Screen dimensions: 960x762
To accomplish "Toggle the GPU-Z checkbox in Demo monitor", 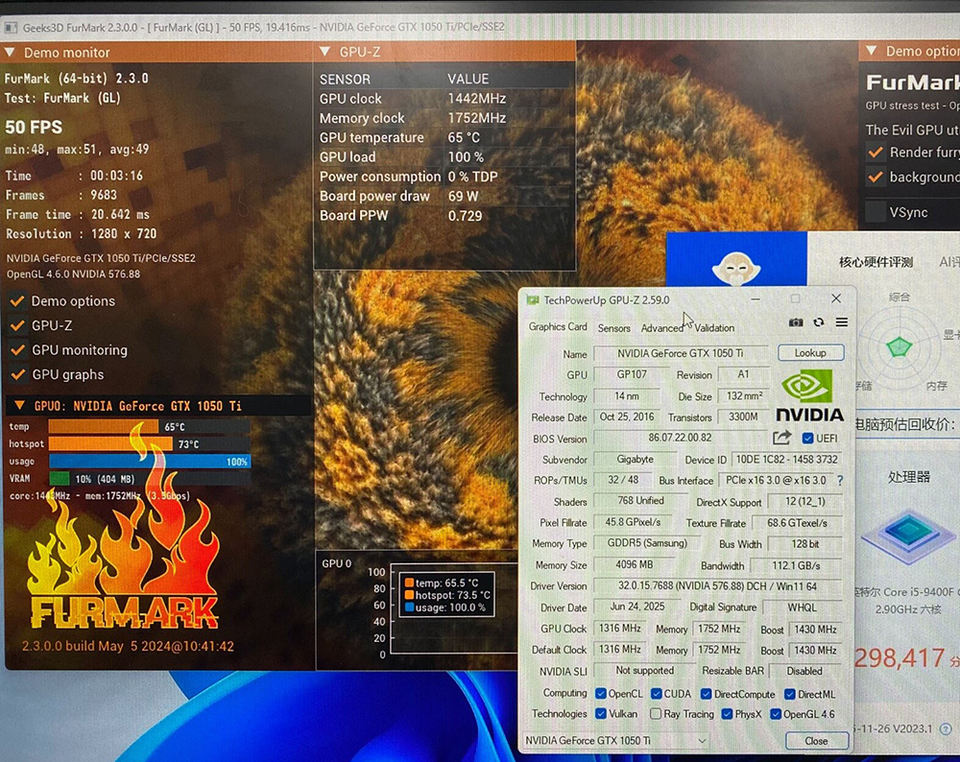I will coord(17,325).
